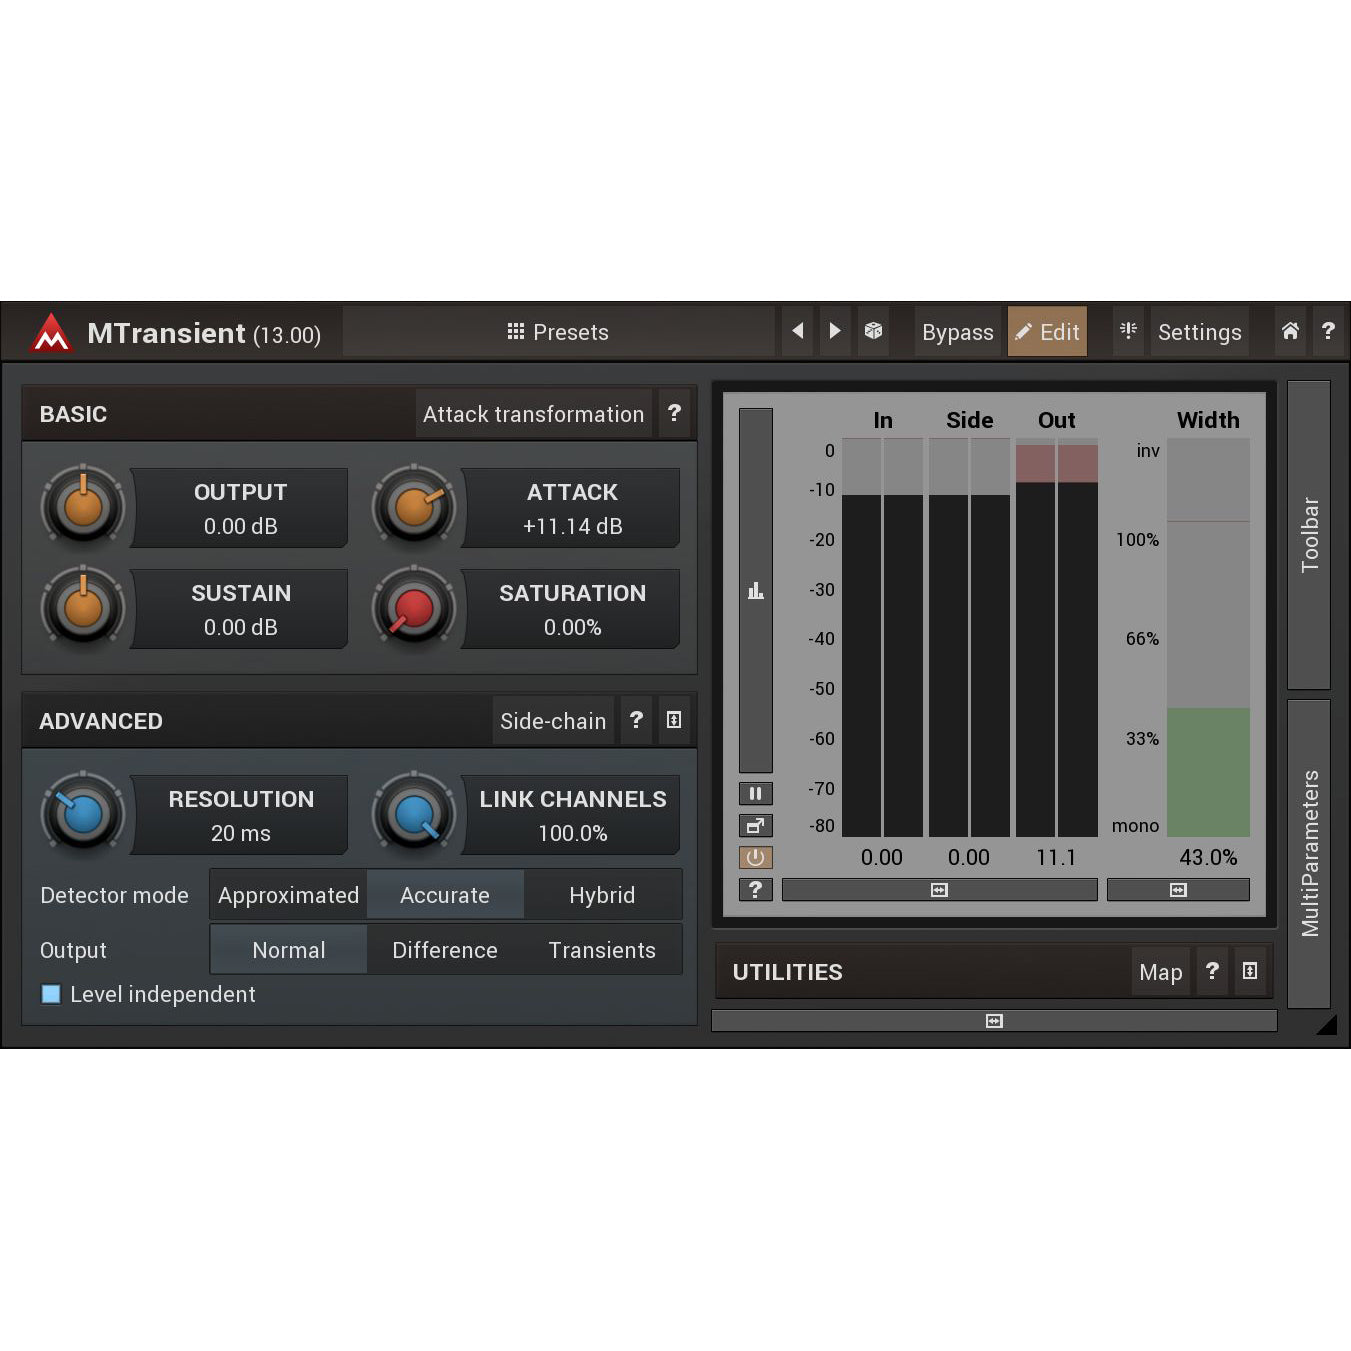Toggle the meter power button
This screenshot has height=1351, width=1351.
coord(755,857)
